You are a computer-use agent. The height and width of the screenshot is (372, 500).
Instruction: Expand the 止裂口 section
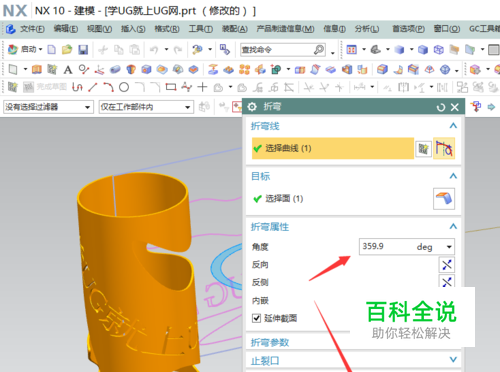(x=453, y=360)
